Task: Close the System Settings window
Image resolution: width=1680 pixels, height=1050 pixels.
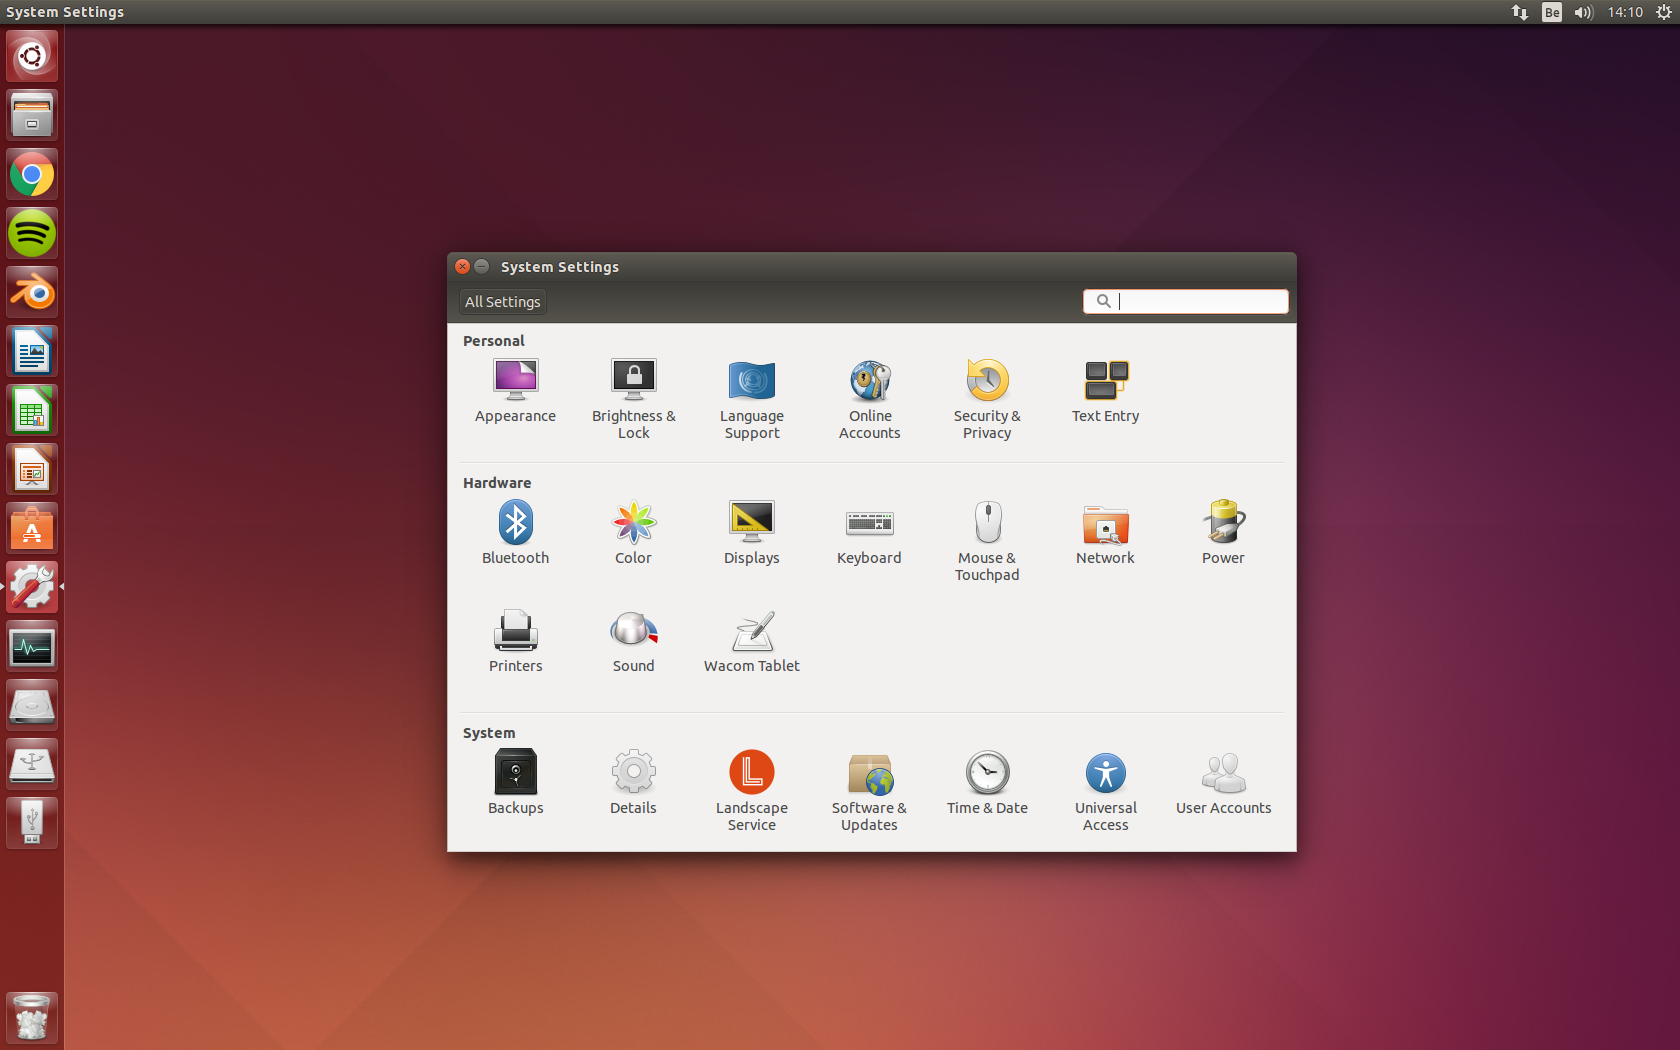Action: 462,267
